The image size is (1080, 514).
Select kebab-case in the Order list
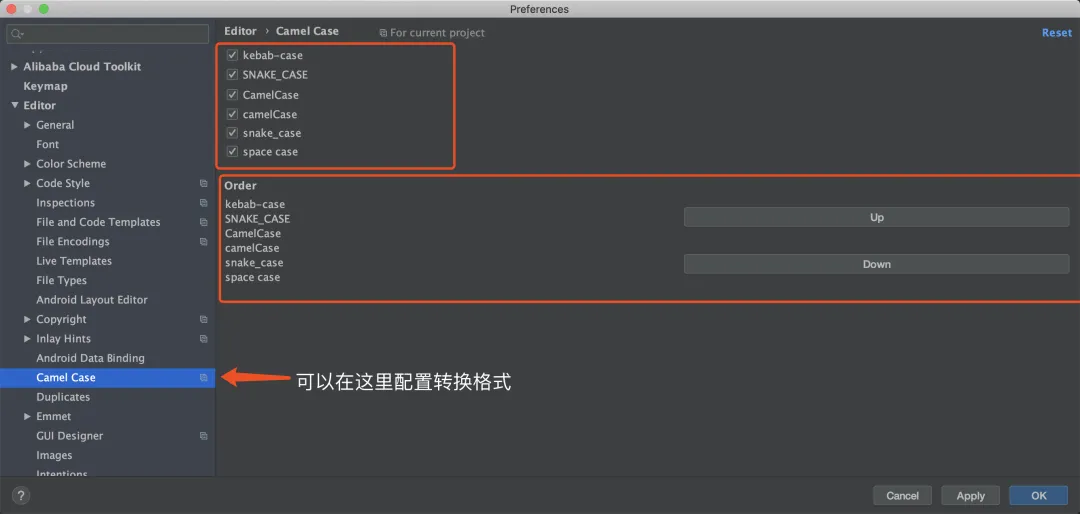click(x=255, y=204)
